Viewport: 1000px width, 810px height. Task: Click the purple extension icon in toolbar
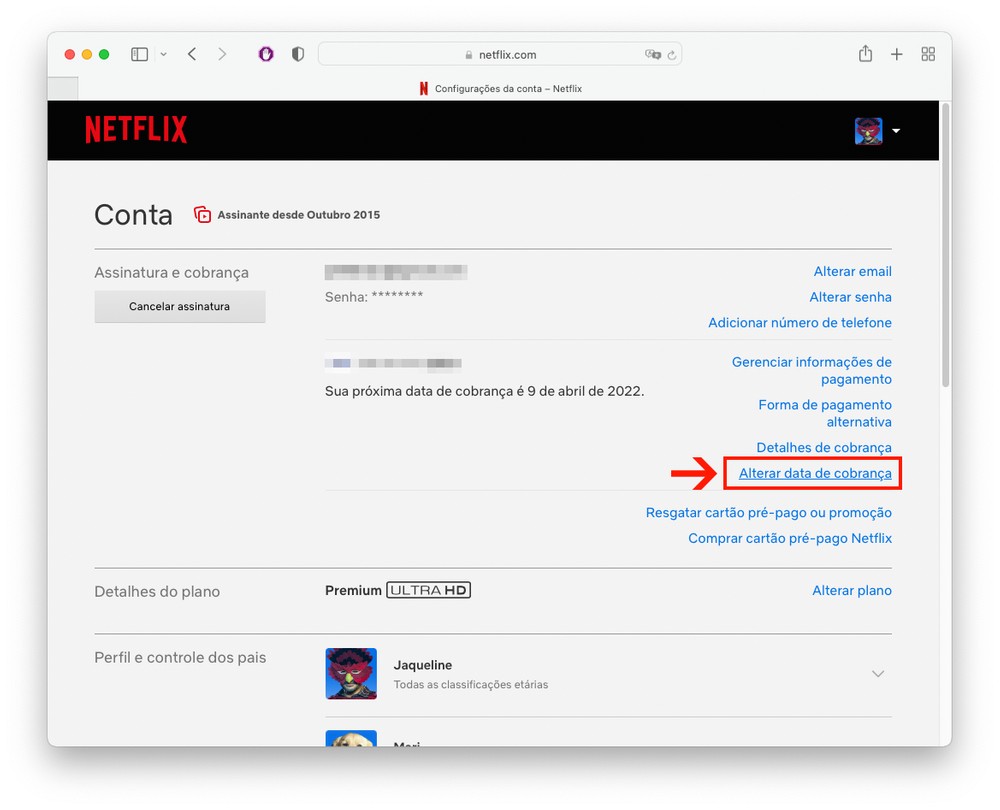point(266,54)
